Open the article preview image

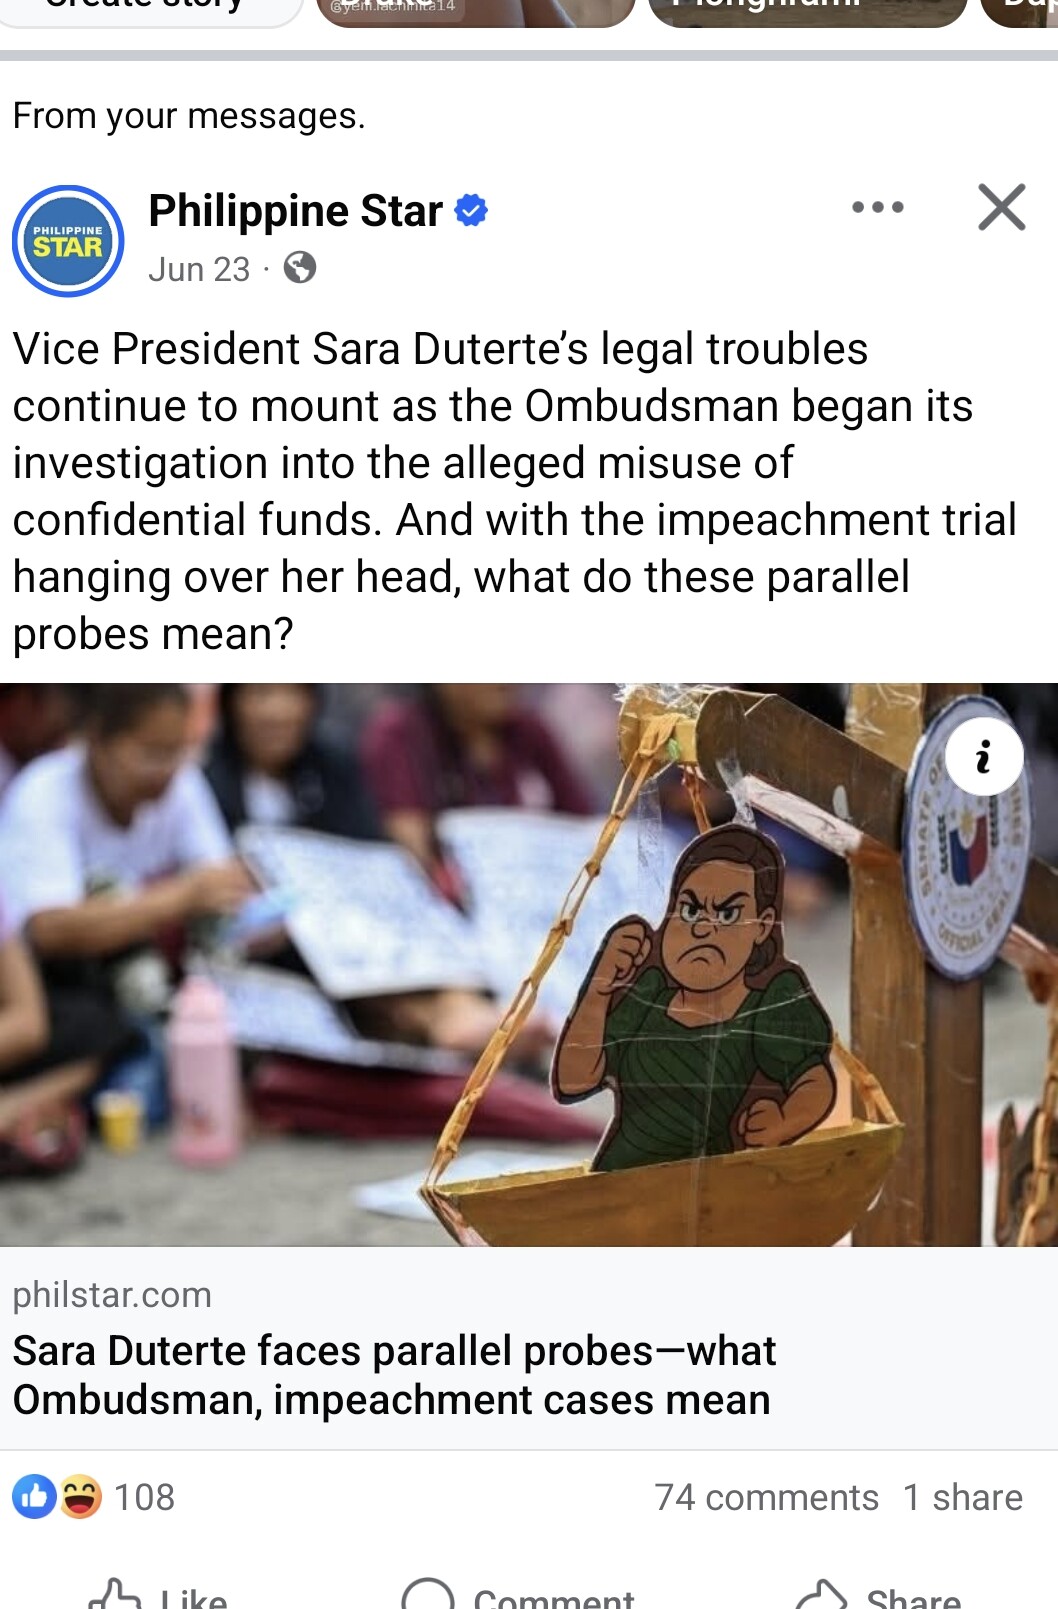(x=529, y=964)
